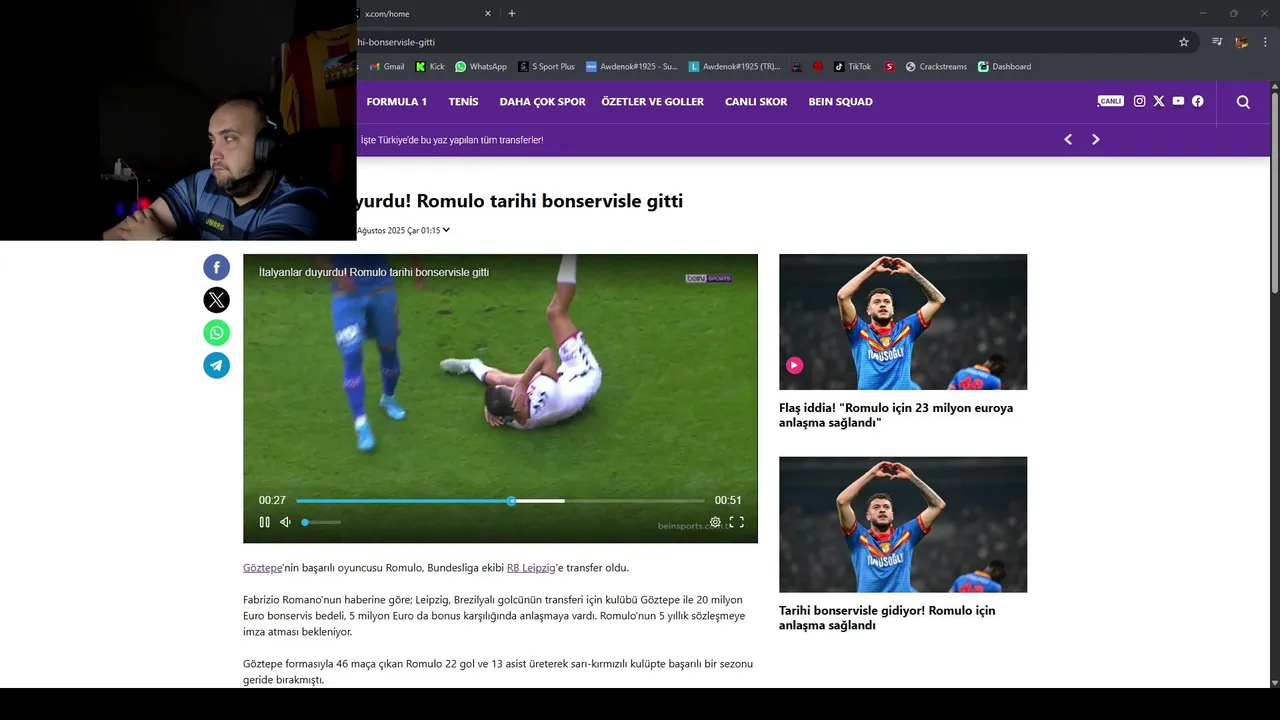This screenshot has width=1280, height=720.
Task: Open S Sport Plus bookmark
Action: 547,66
